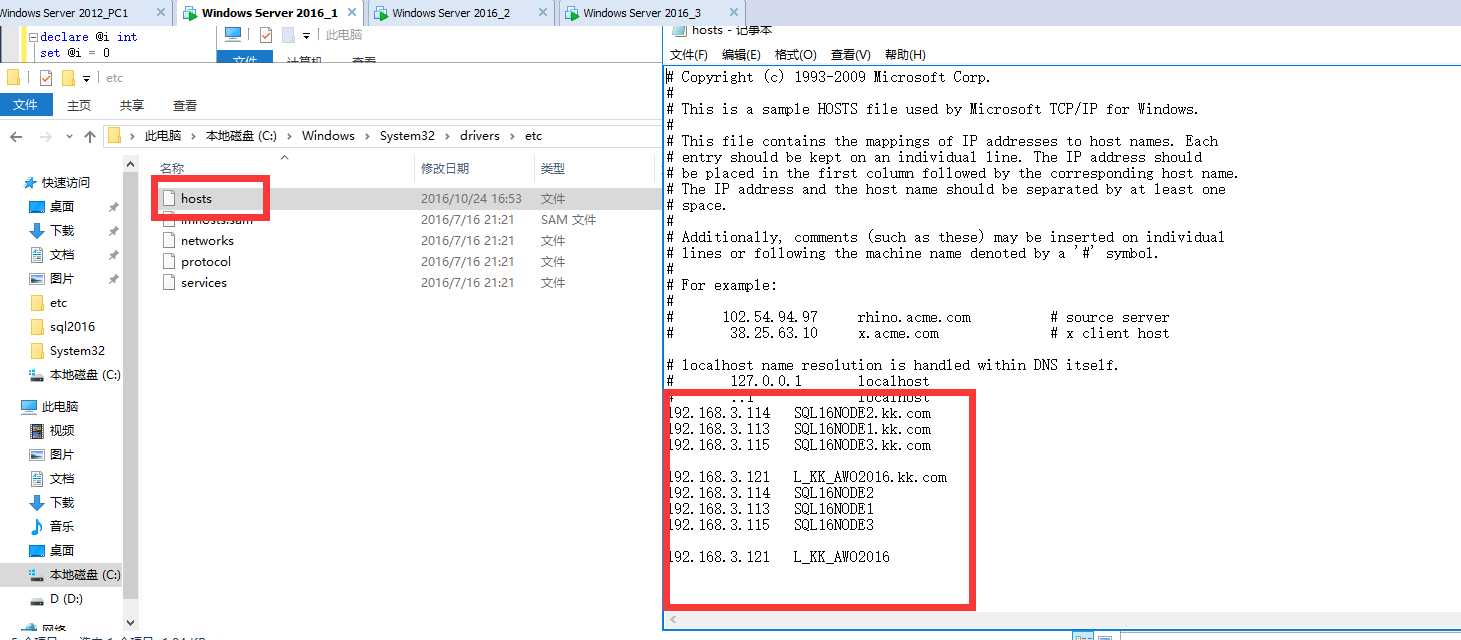Click the hosts file icon

tap(169, 199)
